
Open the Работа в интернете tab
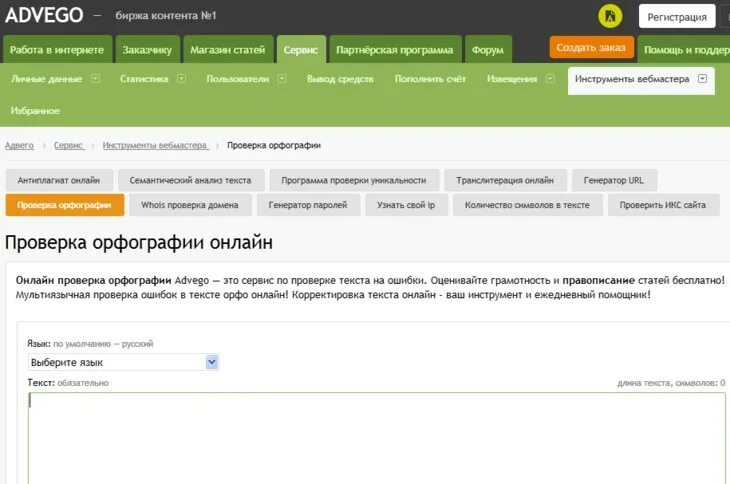57,49
